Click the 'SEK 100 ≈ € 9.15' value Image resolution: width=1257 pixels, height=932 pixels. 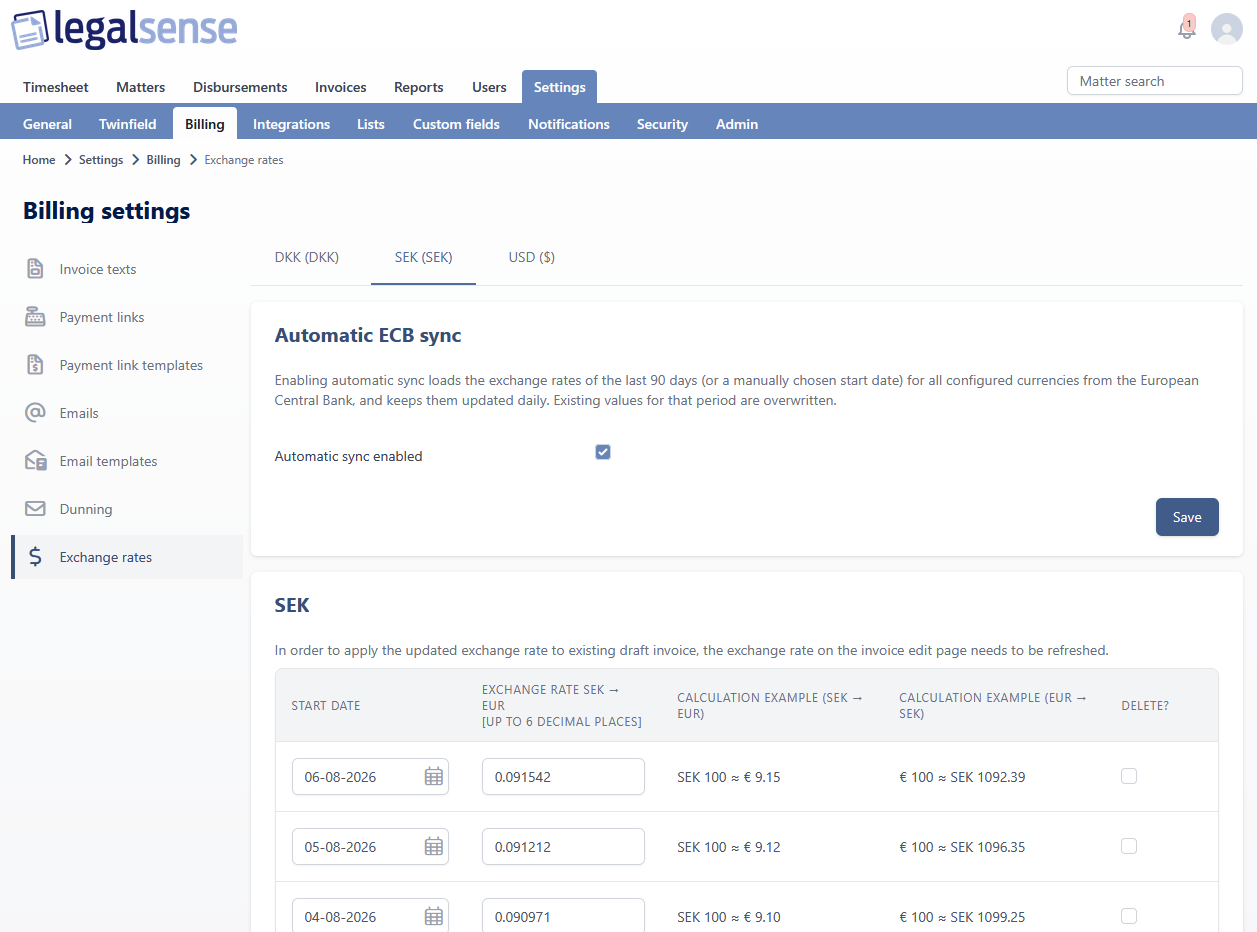(x=729, y=777)
